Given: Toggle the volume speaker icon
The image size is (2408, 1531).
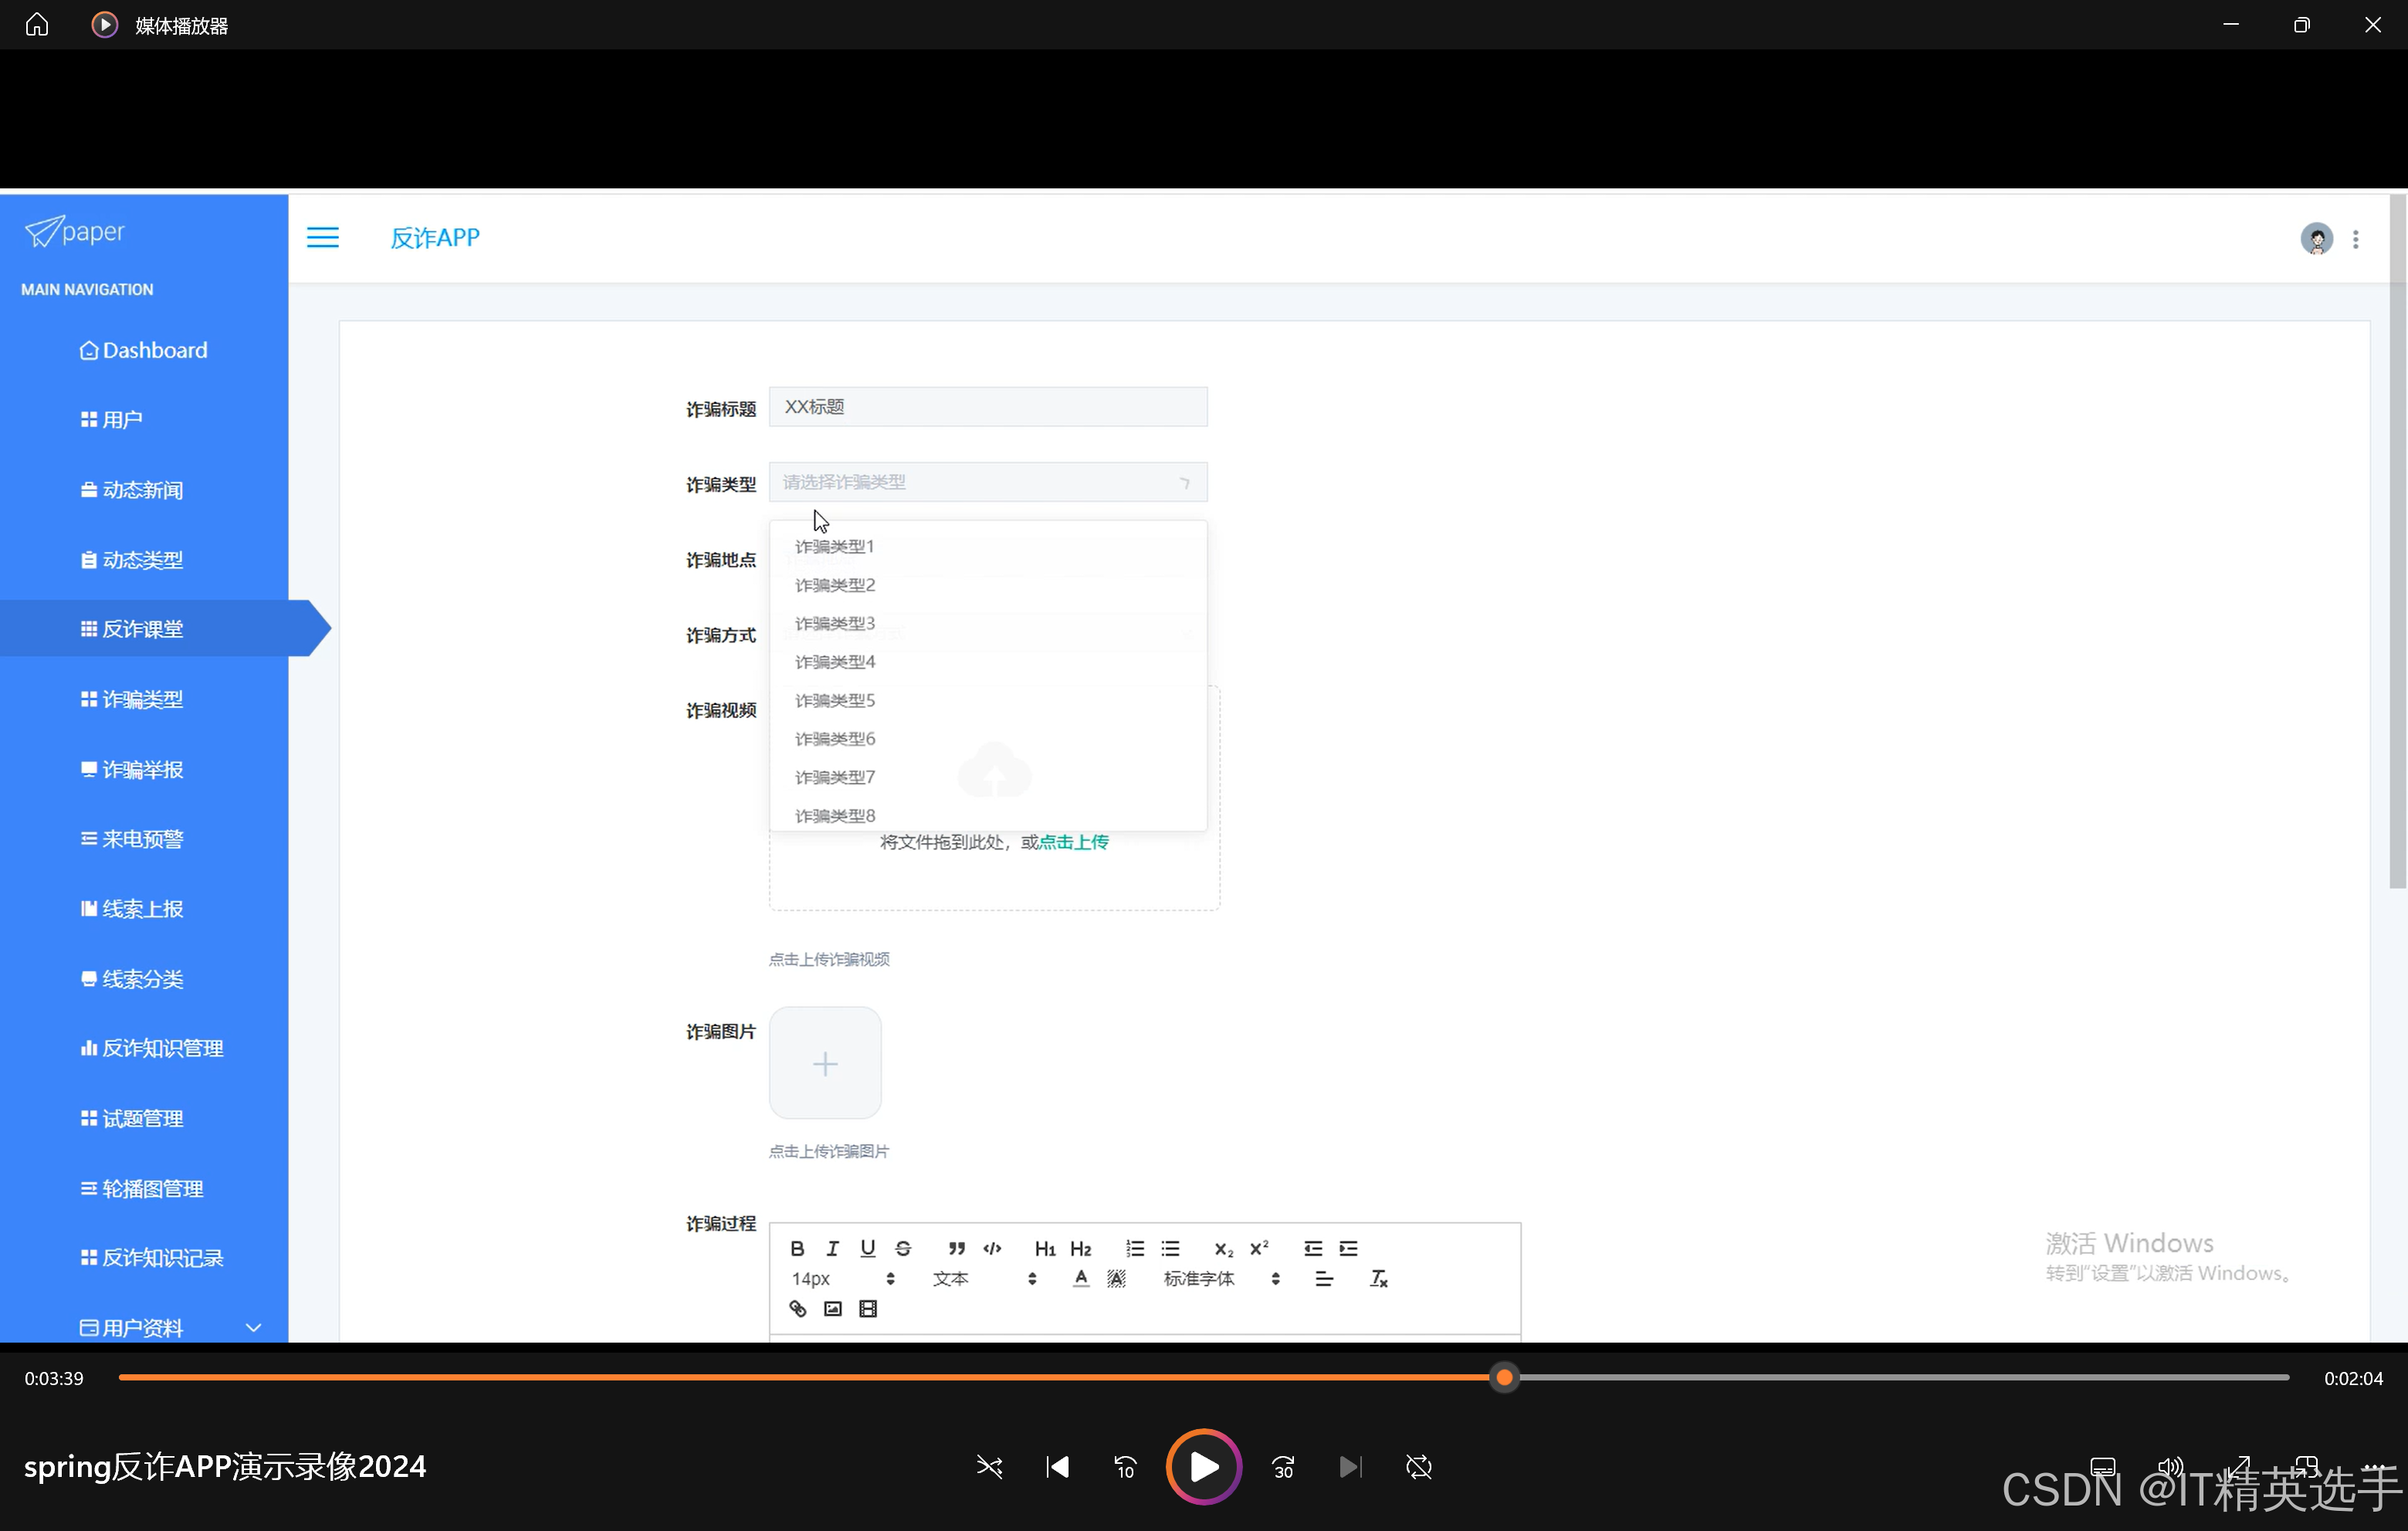Looking at the screenshot, I should point(2169,1467).
